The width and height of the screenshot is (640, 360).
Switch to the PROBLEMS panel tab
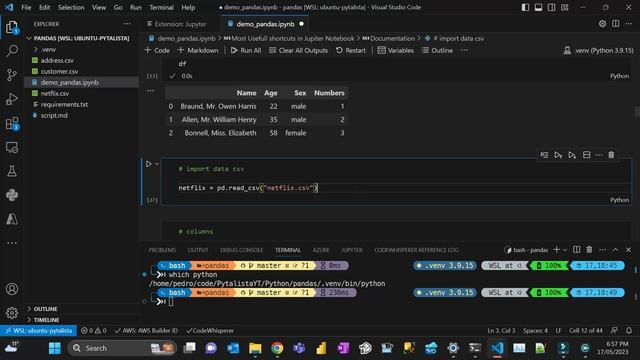pos(162,250)
